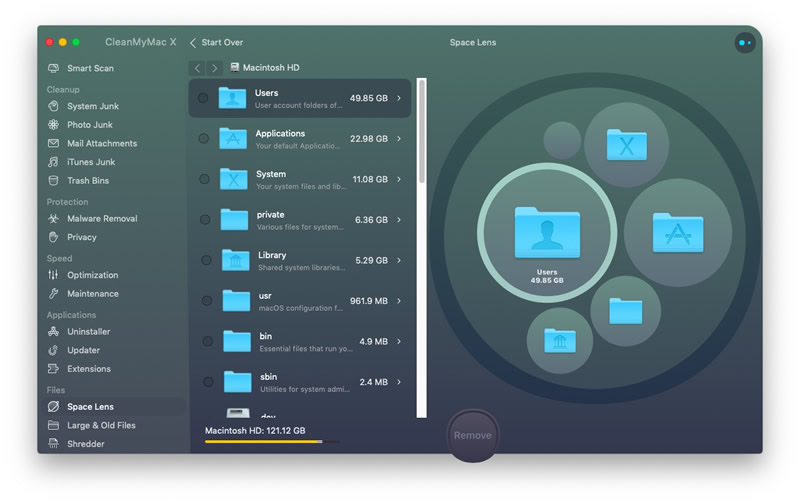The image size is (800, 503).
Task: Expand the usr folder chevron
Action: 399,301
